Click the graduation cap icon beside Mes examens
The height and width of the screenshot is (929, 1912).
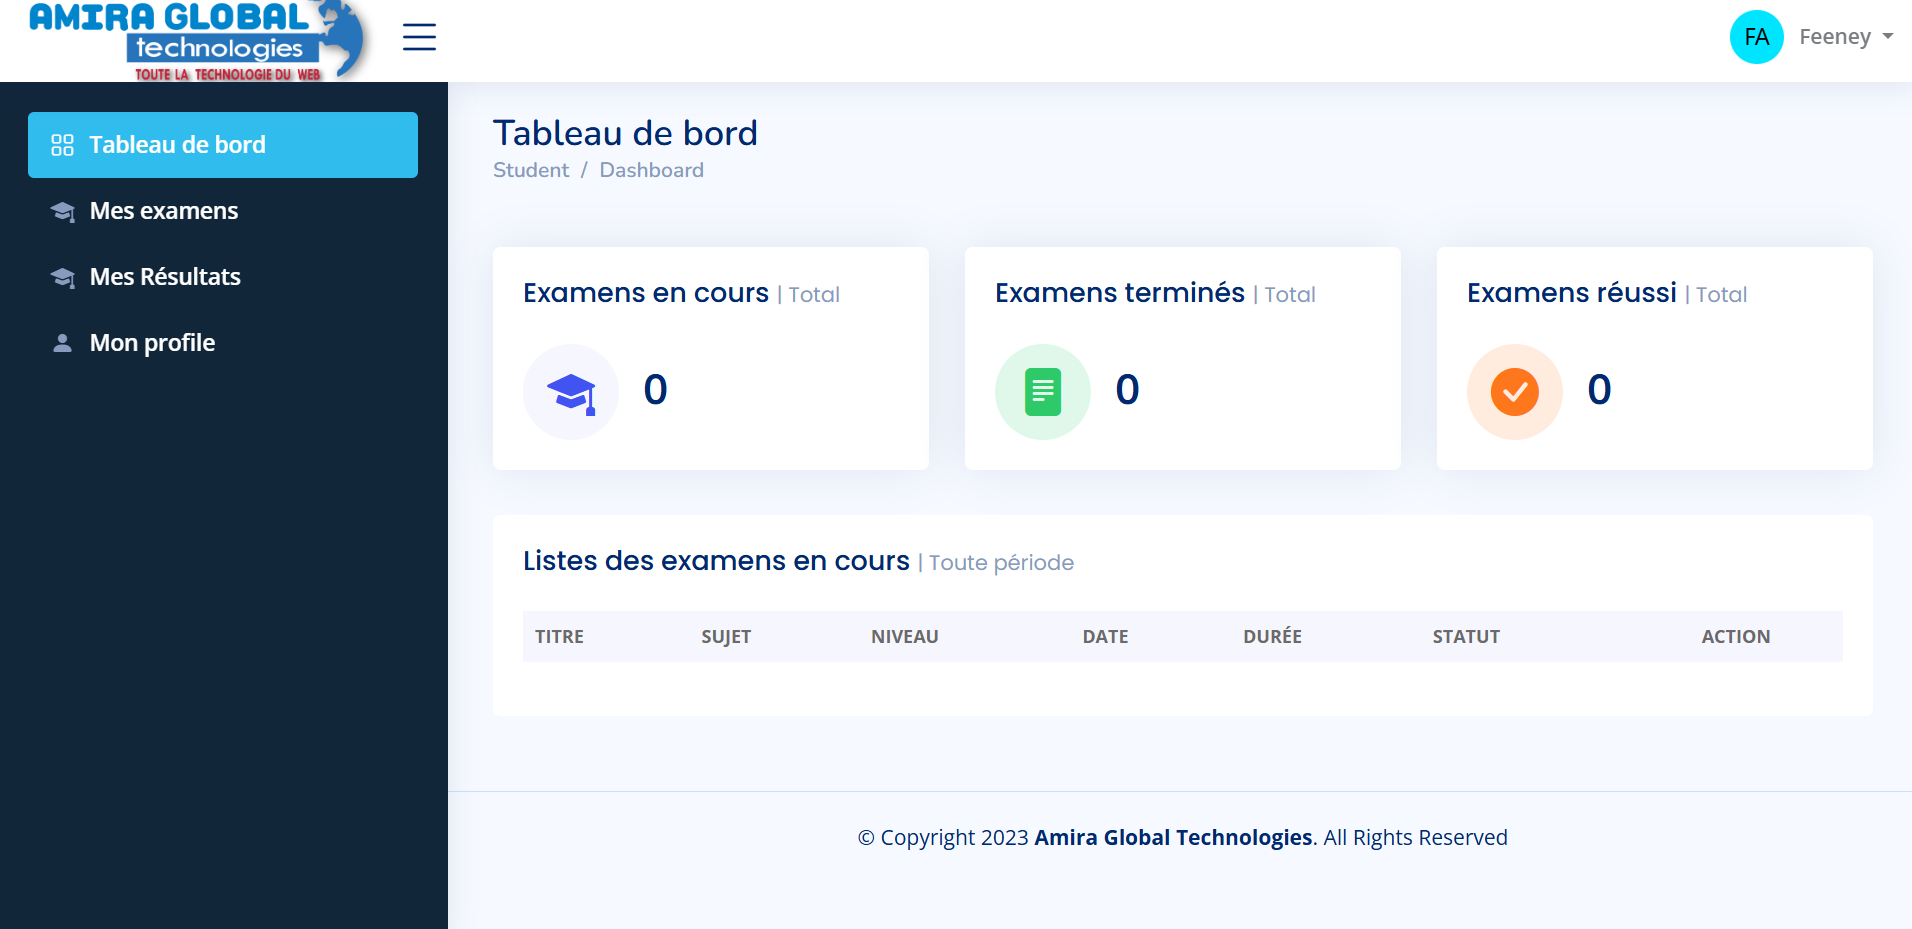[x=62, y=211]
